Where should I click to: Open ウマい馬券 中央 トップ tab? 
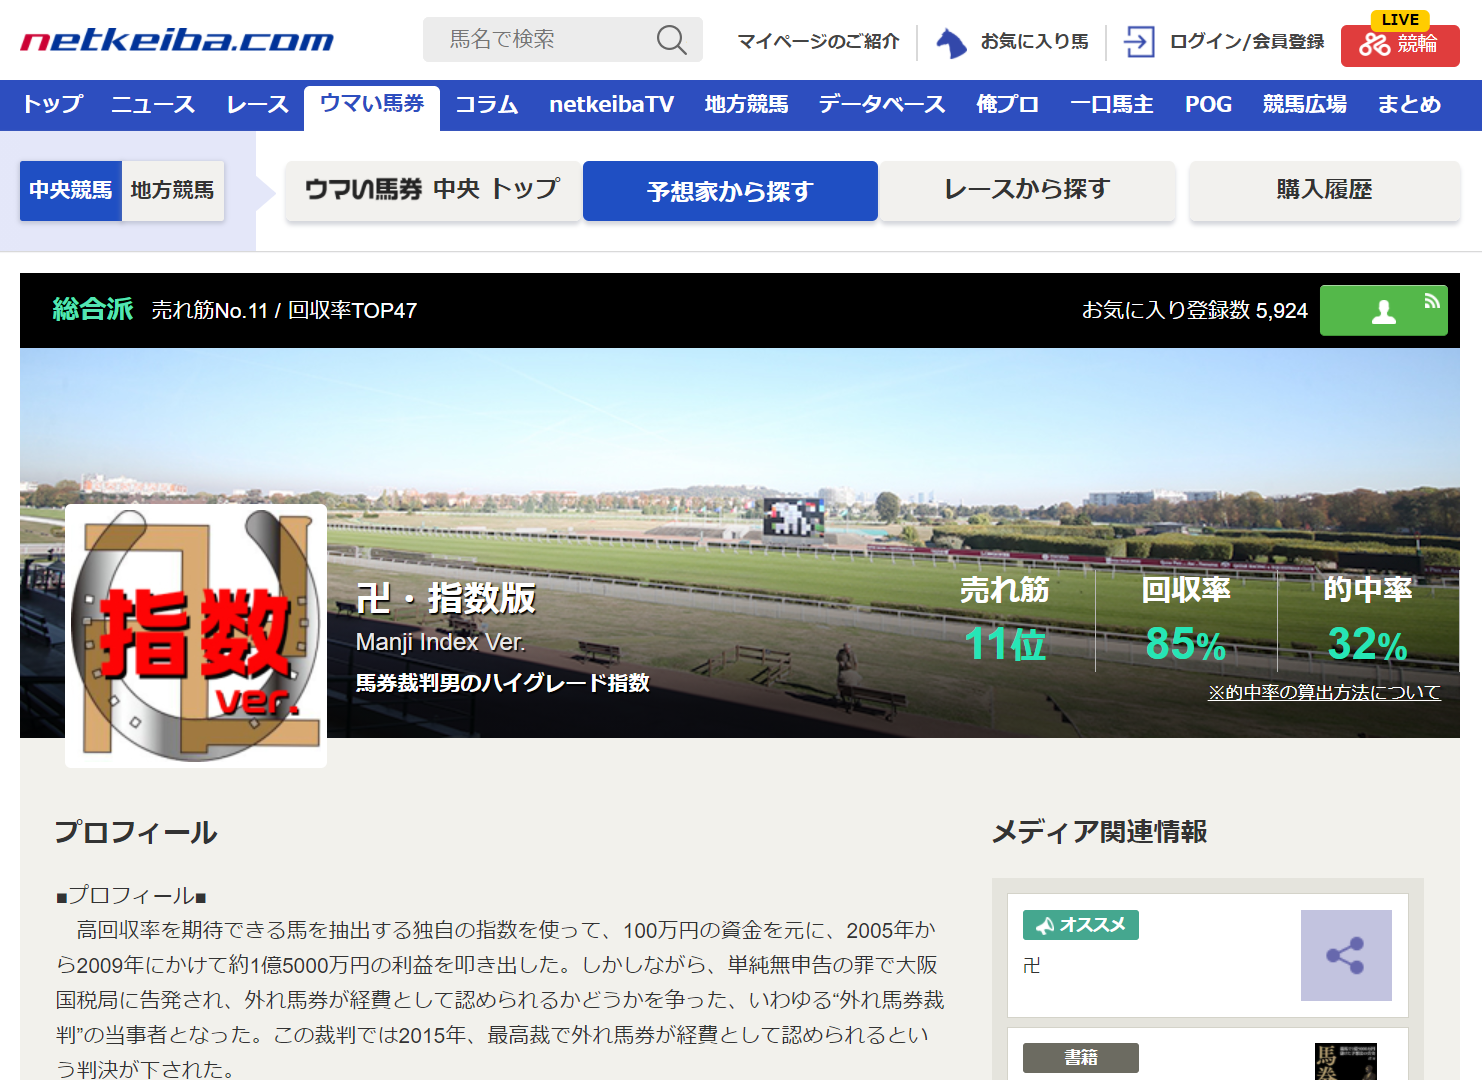pyautogui.click(x=432, y=190)
